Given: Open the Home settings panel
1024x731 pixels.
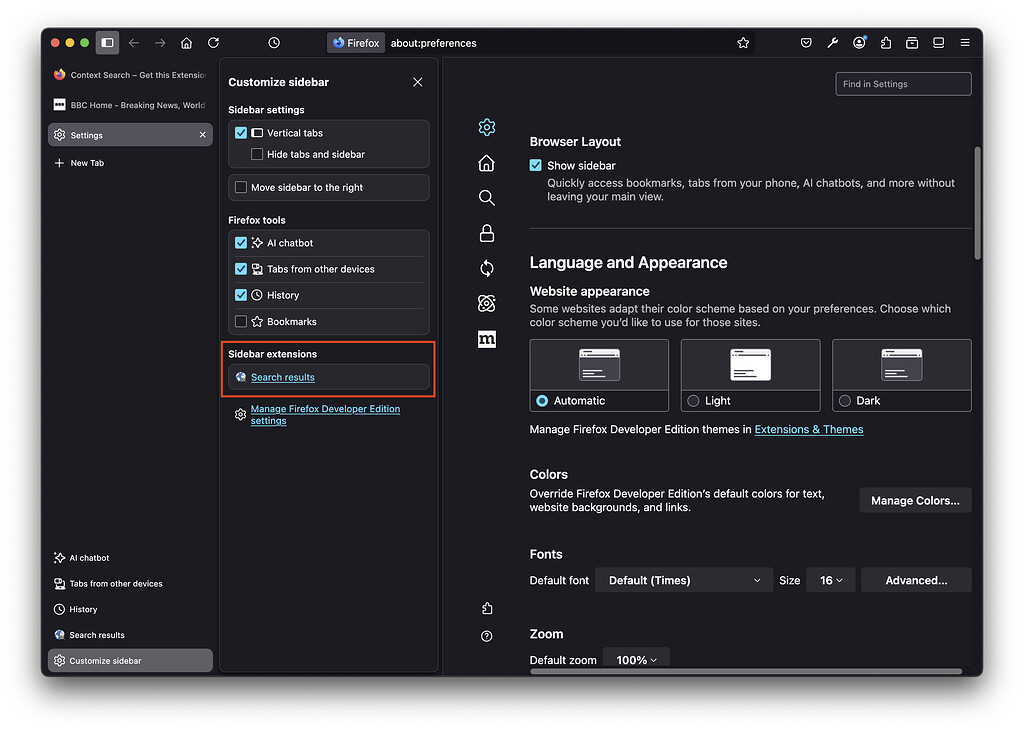Looking at the screenshot, I should (x=487, y=162).
